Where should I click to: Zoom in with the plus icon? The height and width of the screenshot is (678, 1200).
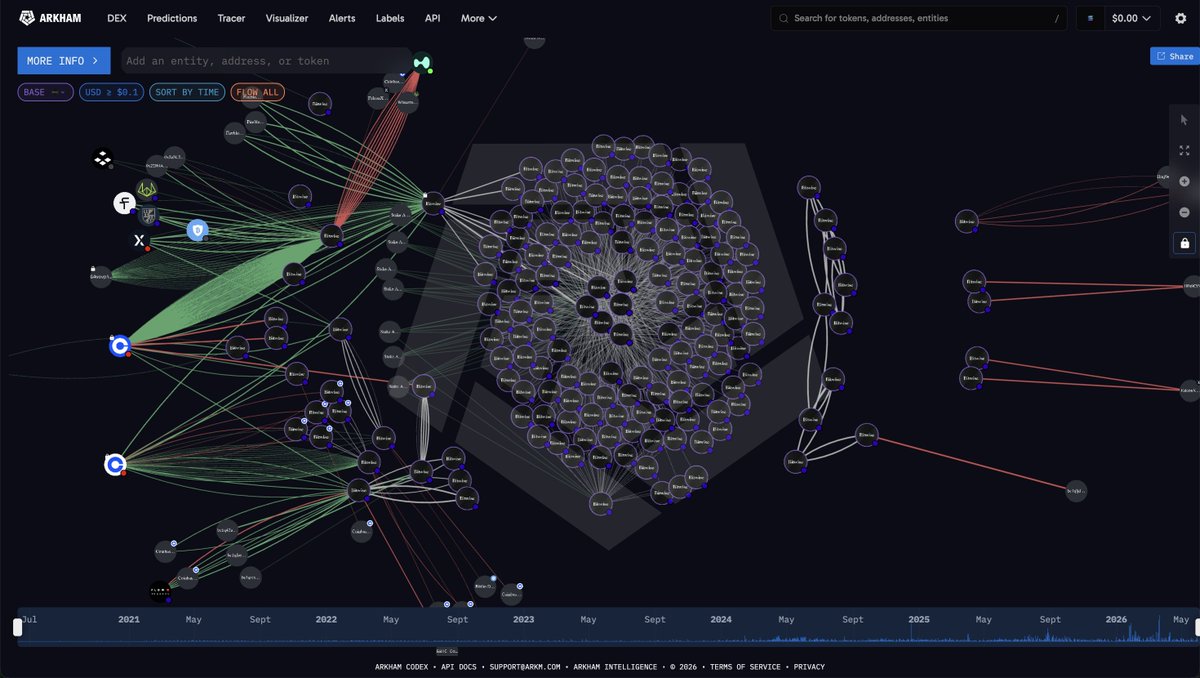point(1185,181)
